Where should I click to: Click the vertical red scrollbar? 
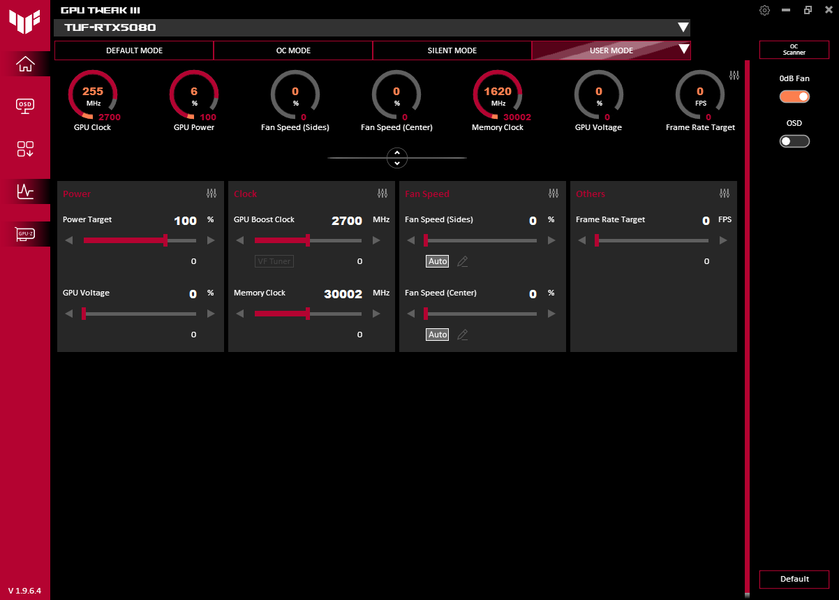[x=747, y=326]
